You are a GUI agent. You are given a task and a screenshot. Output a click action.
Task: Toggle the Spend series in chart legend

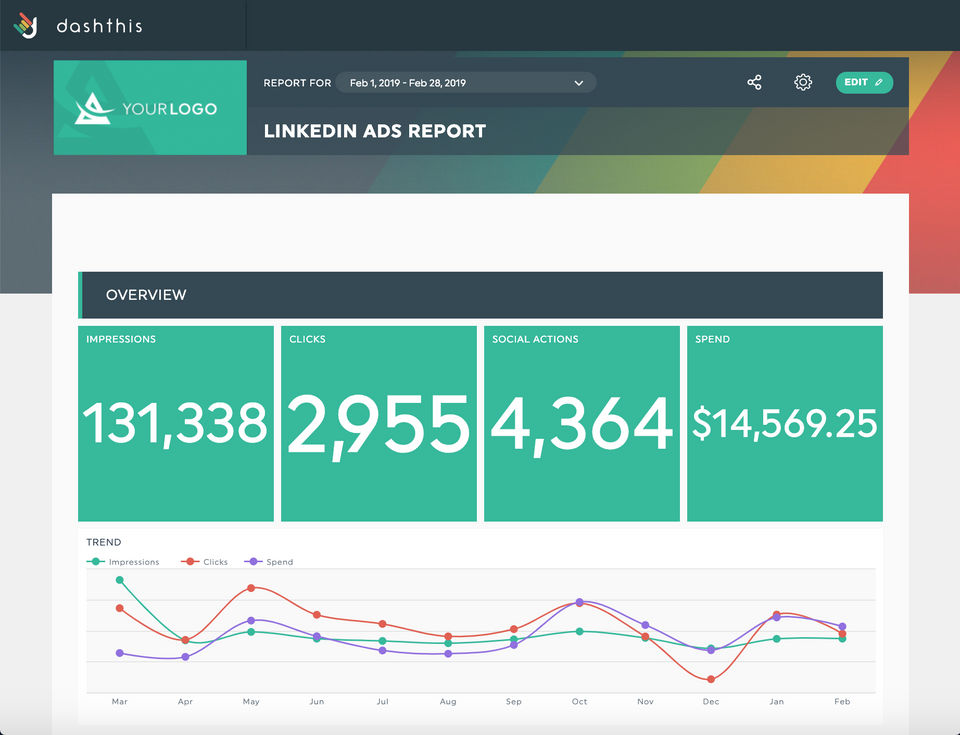269,562
